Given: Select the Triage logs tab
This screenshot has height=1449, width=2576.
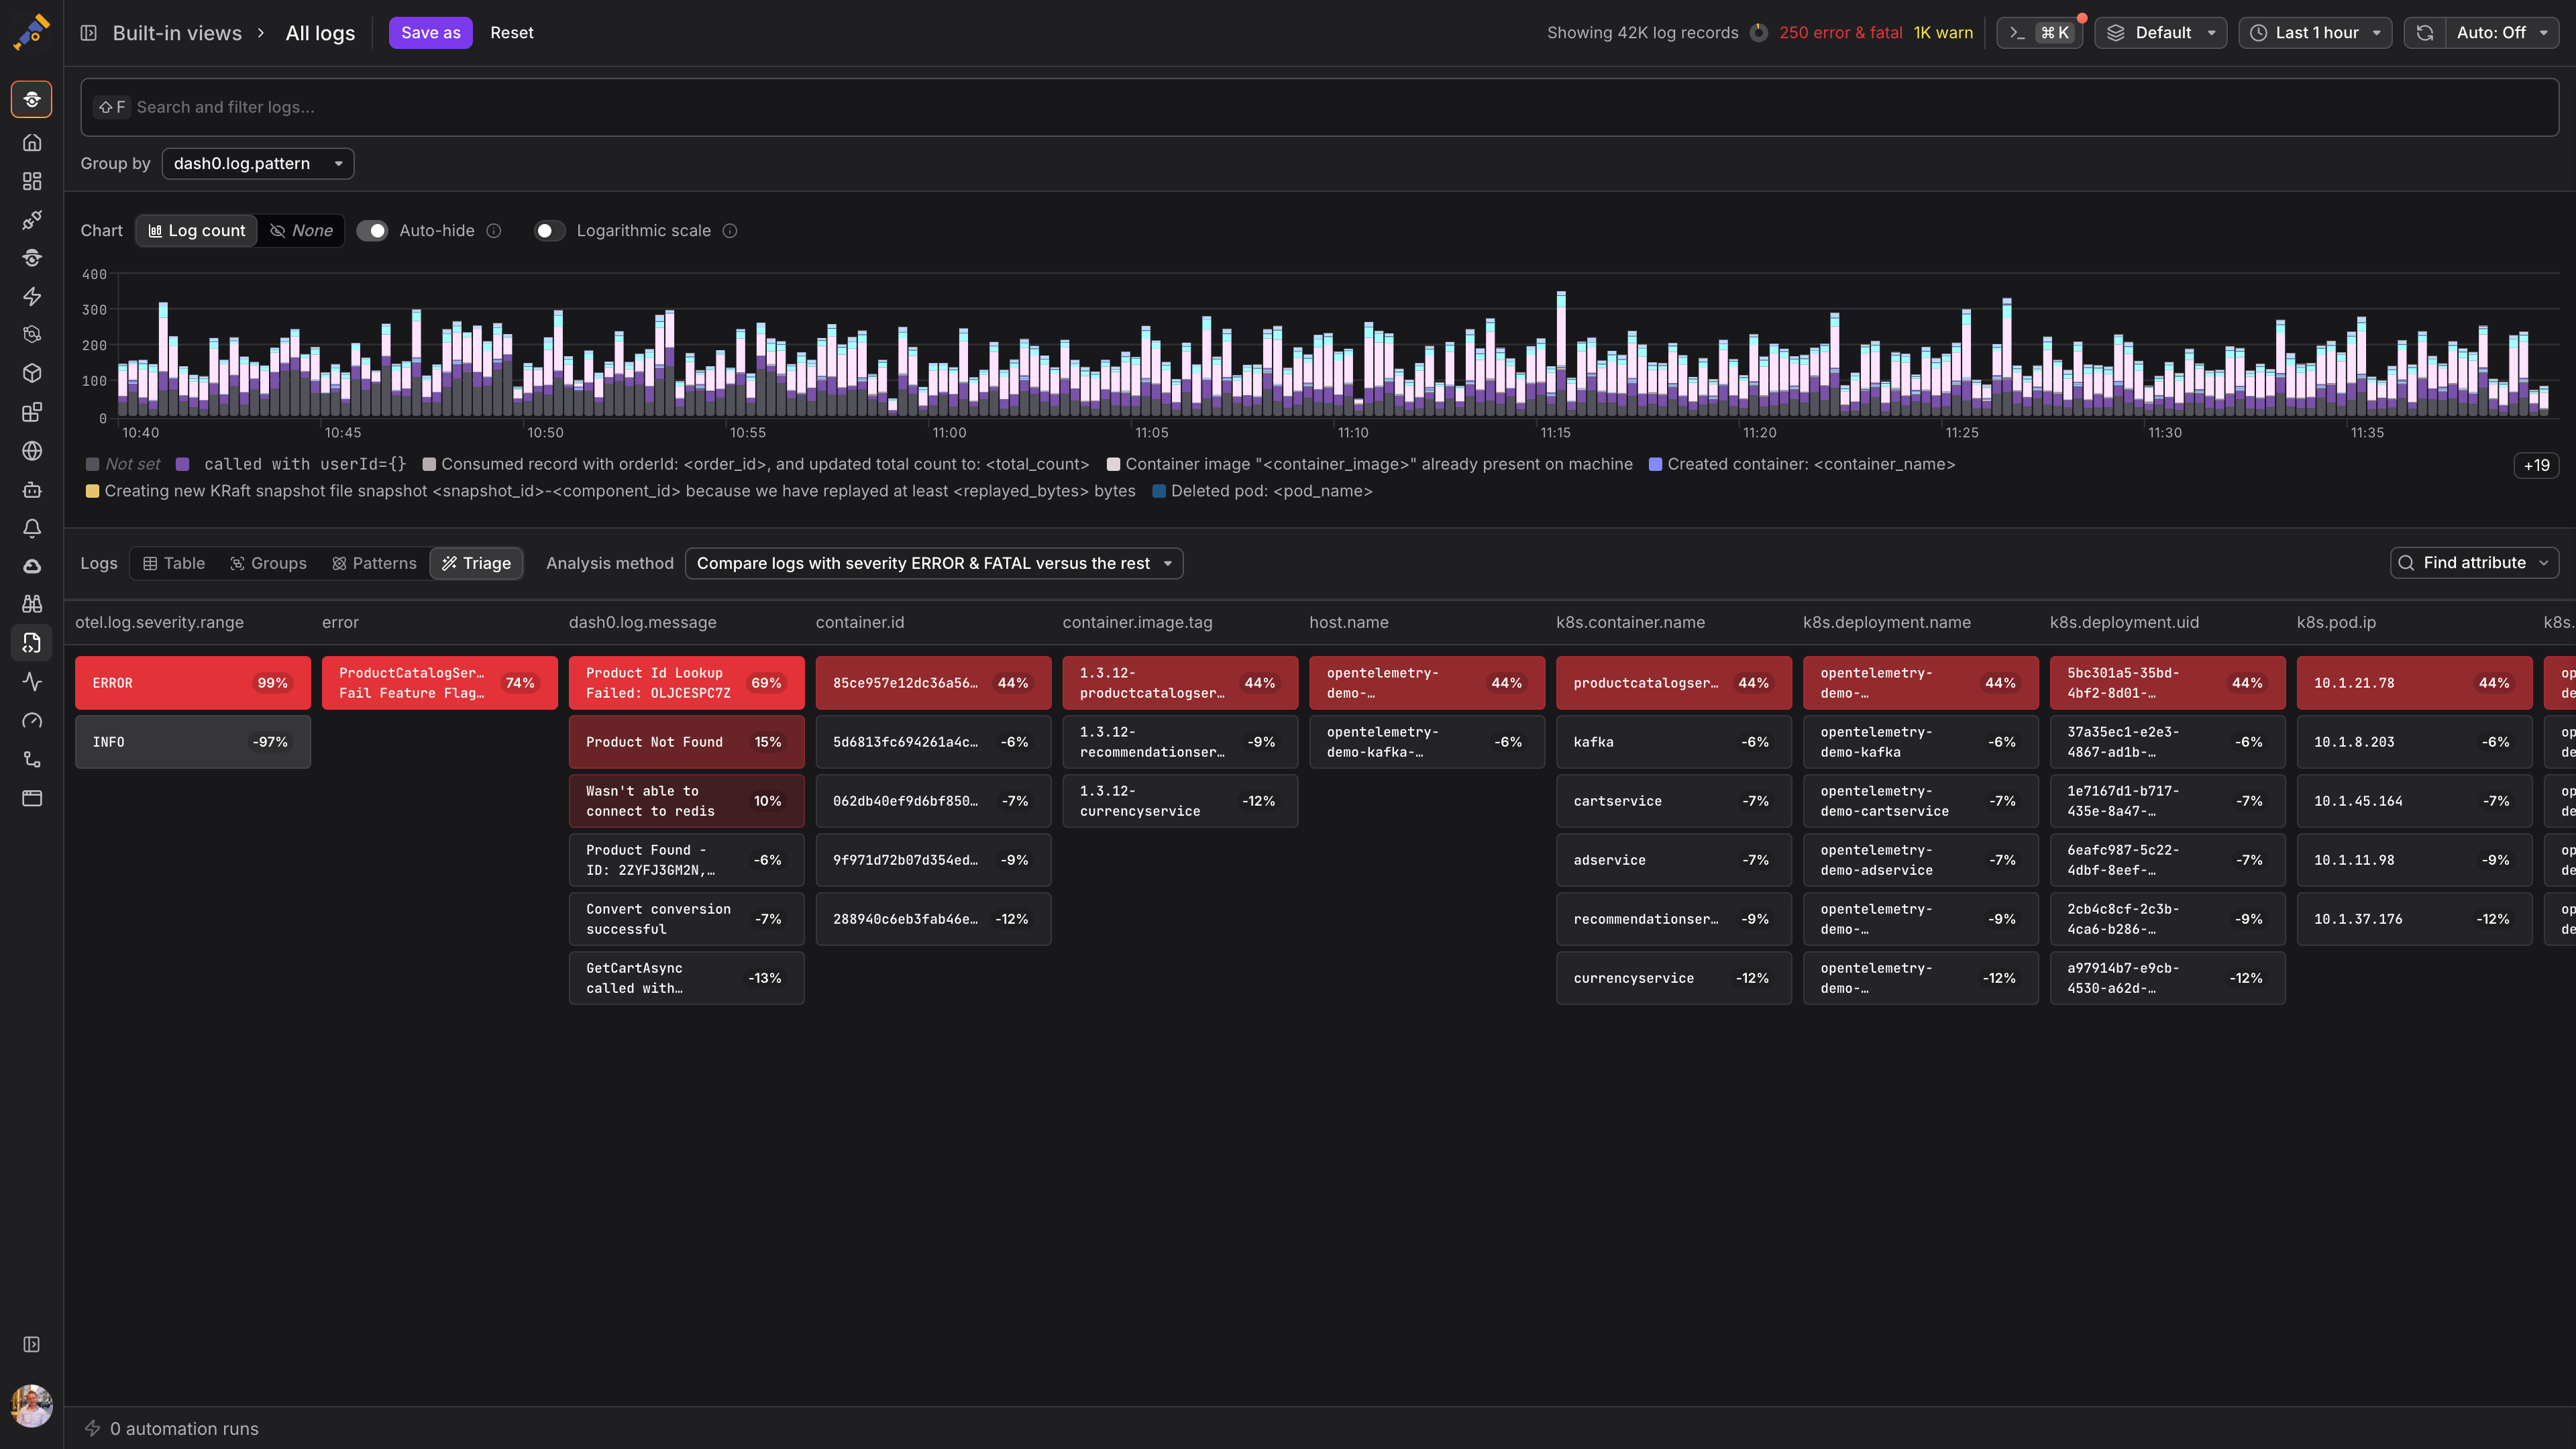Looking at the screenshot, I should (476, 563).
